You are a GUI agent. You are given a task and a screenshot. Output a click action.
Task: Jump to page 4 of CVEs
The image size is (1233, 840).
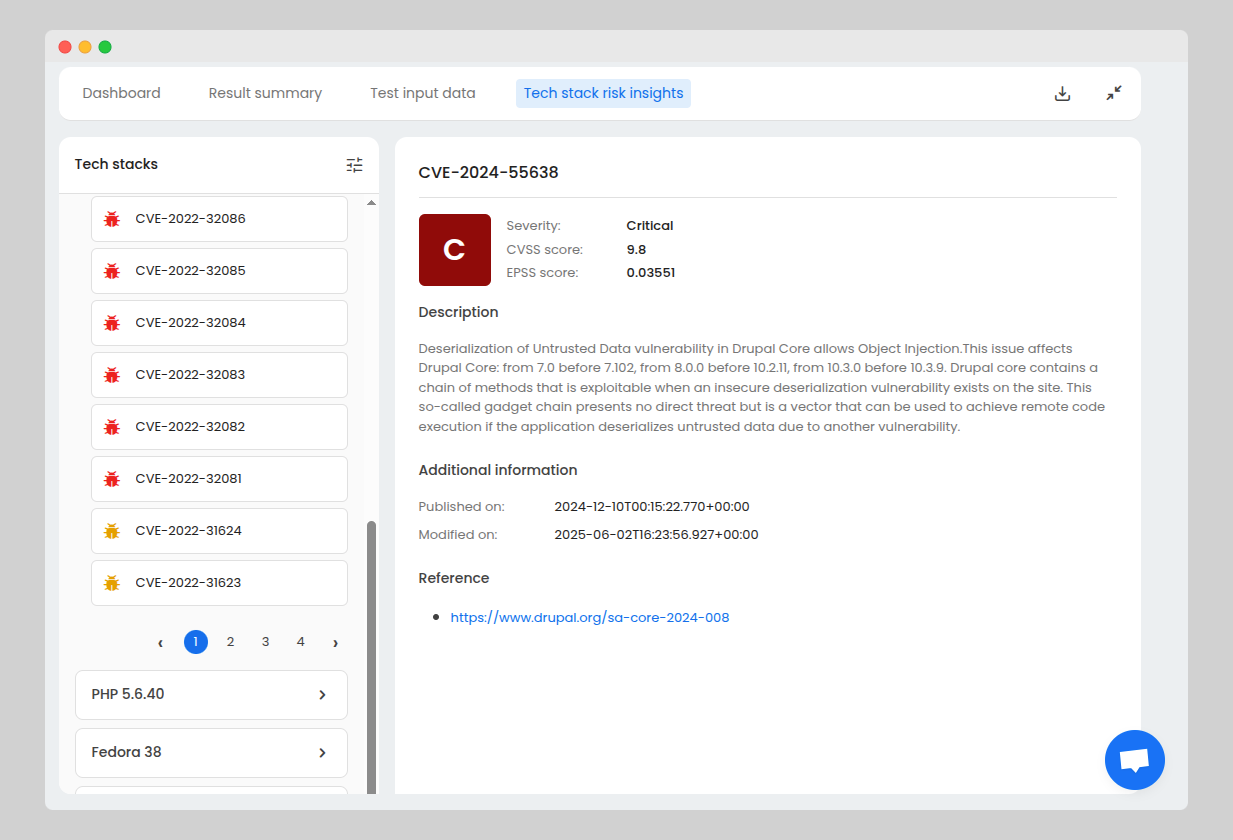[x=300, y=642]
